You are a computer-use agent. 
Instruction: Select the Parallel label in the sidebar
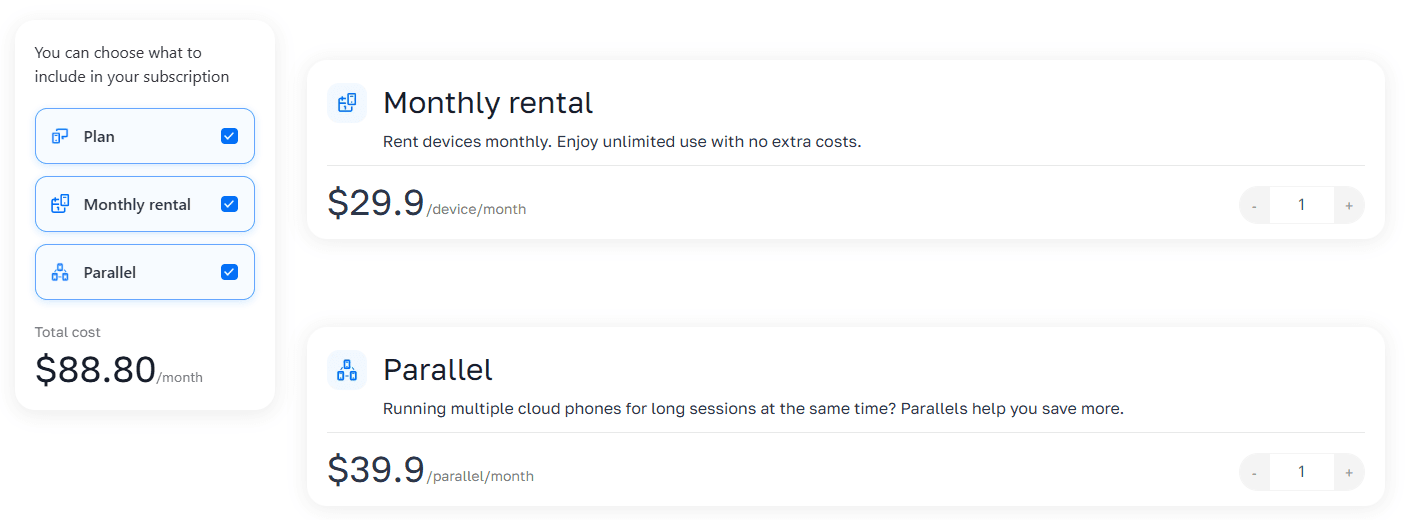110,272
